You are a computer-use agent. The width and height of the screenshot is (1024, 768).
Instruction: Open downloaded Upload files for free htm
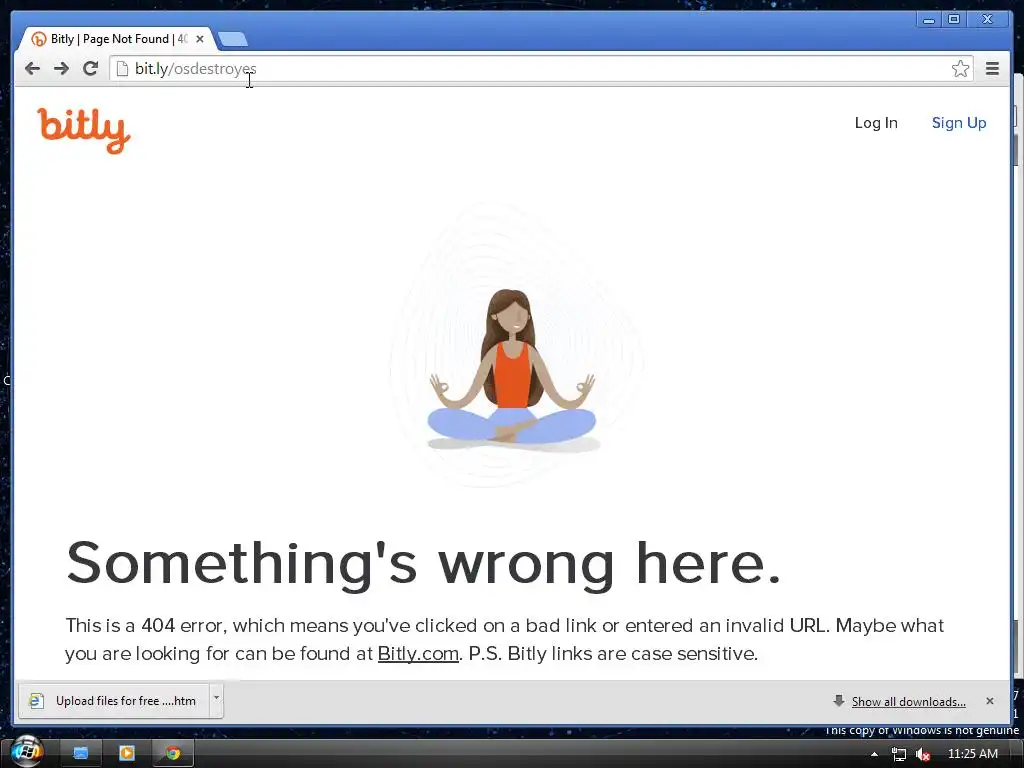point(114,701)
